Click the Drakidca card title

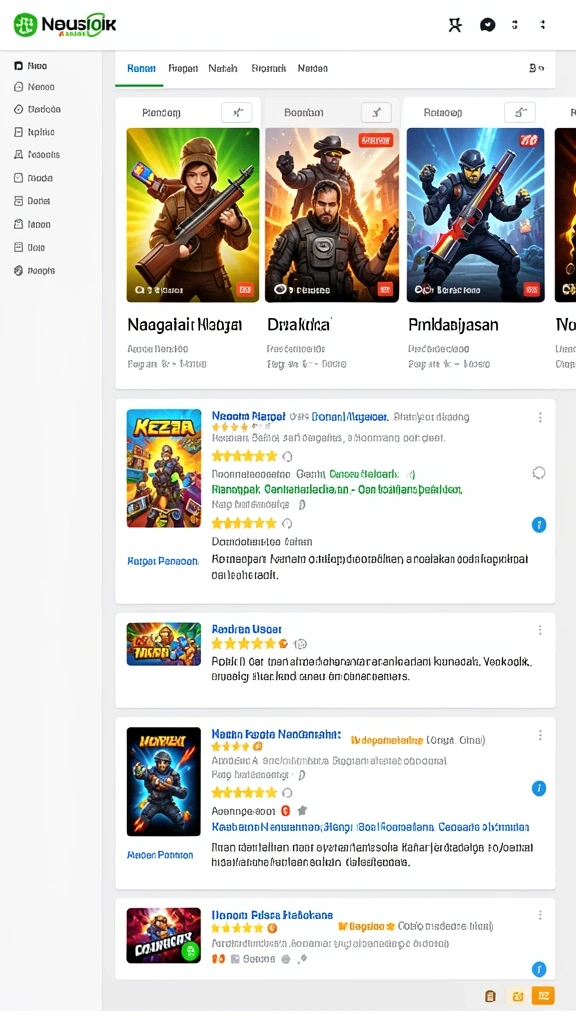click(x=300, y=325)
